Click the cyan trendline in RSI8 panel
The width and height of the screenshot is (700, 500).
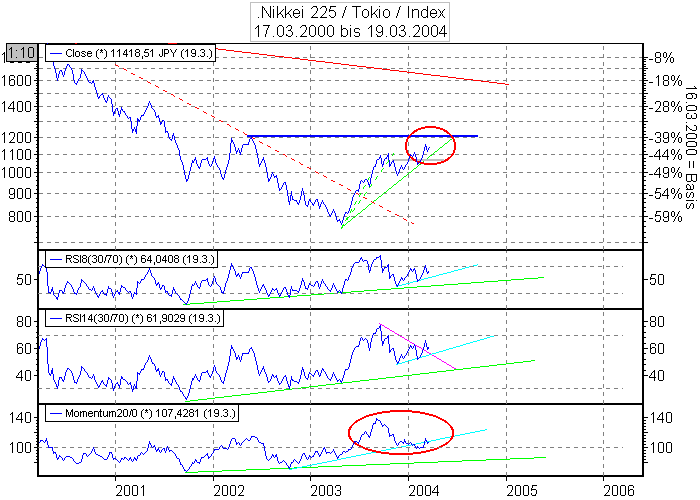438,275
